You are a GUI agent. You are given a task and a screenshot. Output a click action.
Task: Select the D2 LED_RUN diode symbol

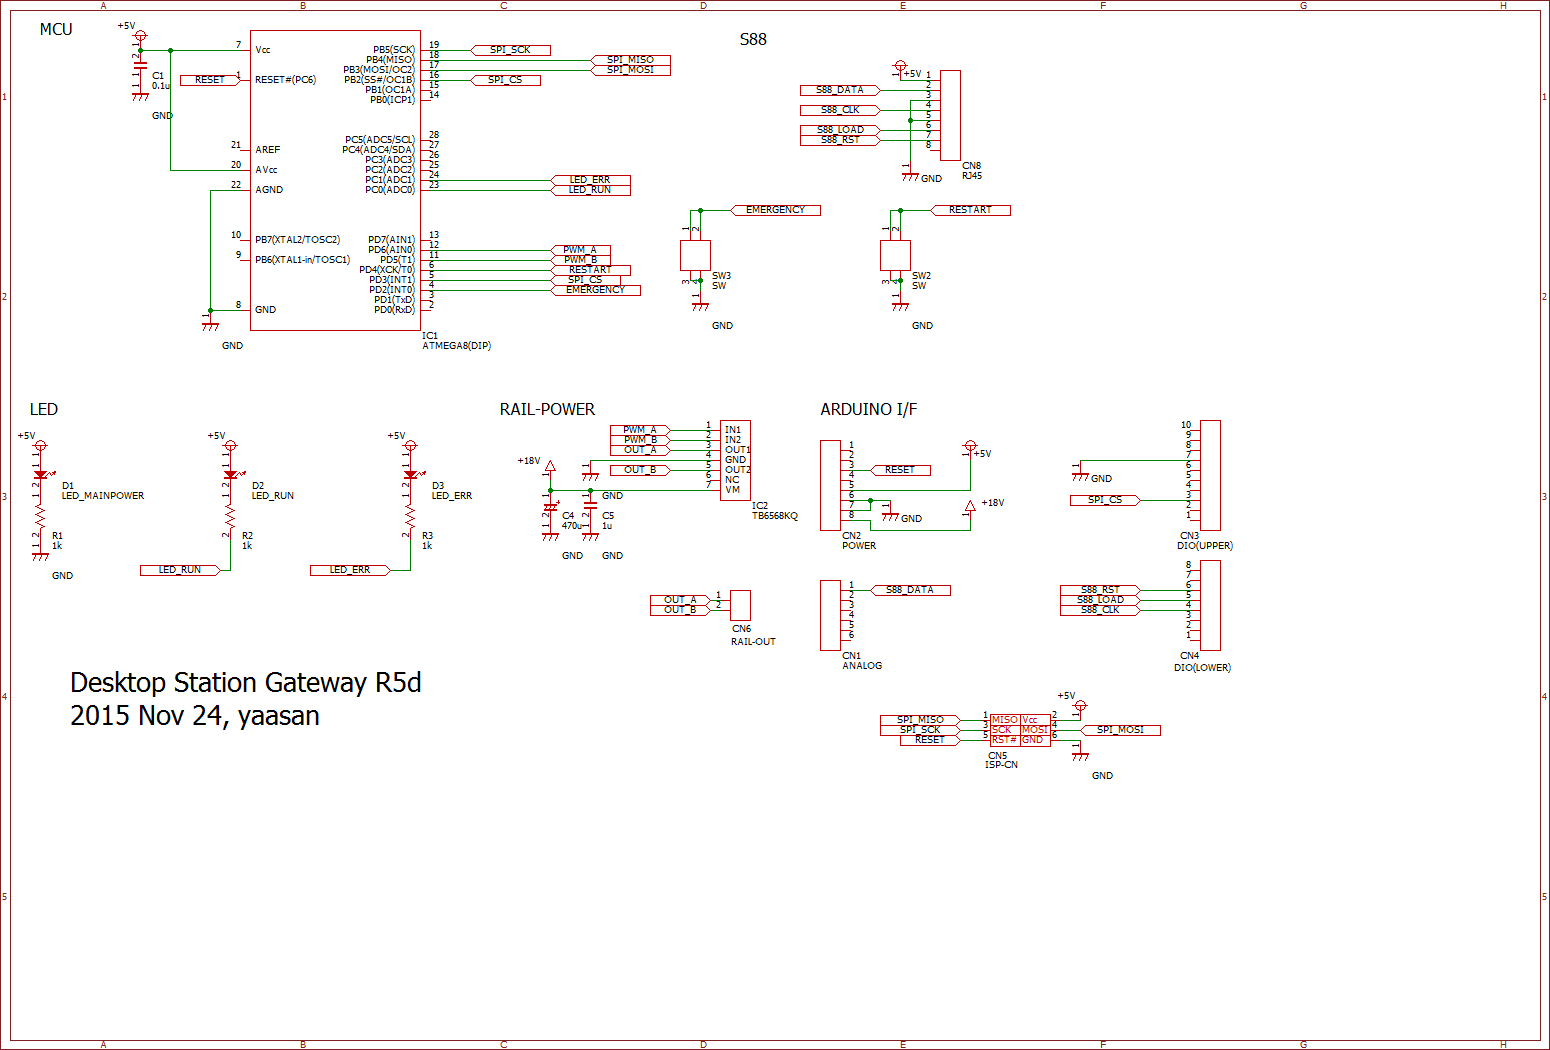point(230,475)
